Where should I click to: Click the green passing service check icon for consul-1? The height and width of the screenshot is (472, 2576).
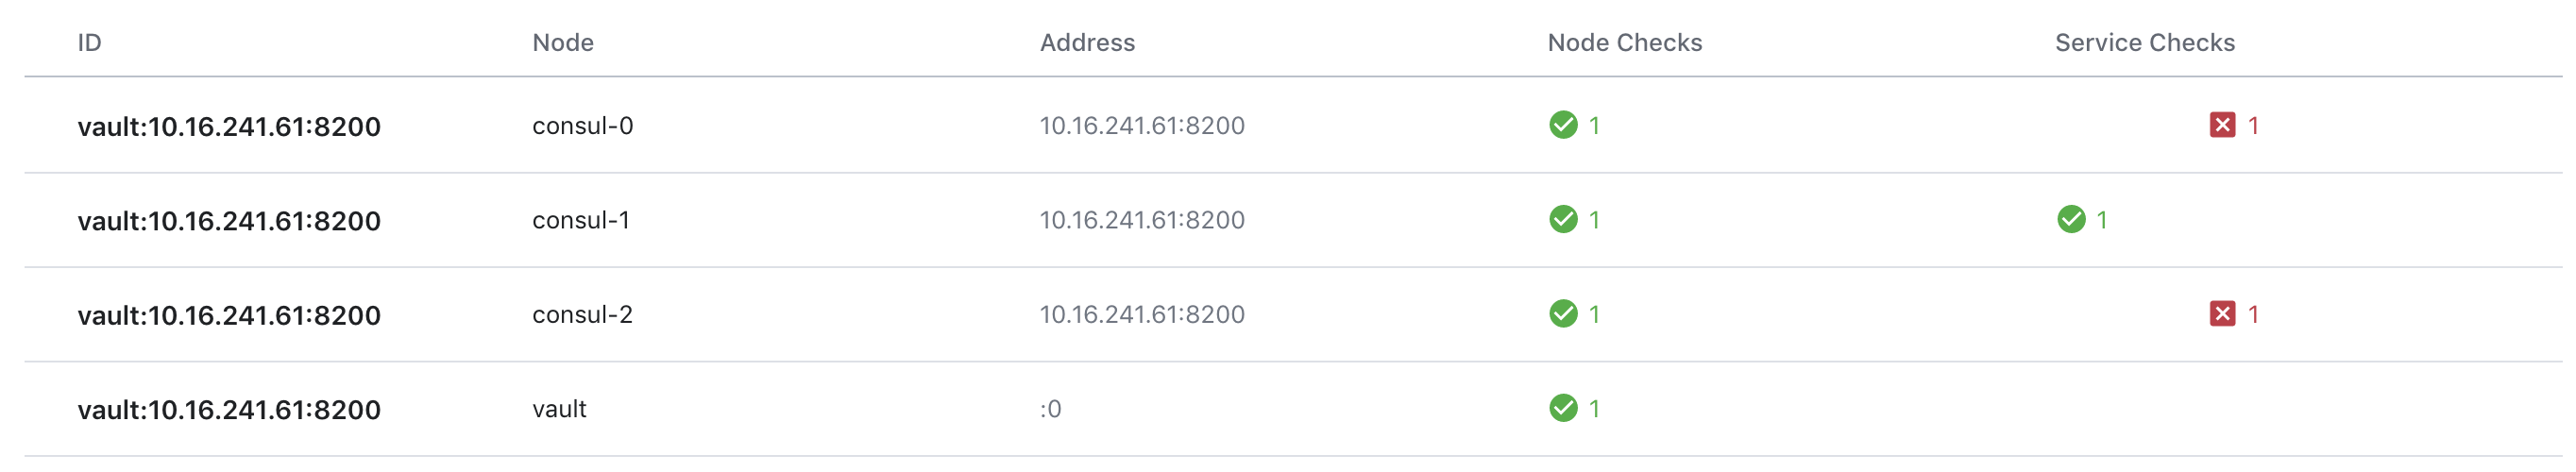coord(2071,219)
